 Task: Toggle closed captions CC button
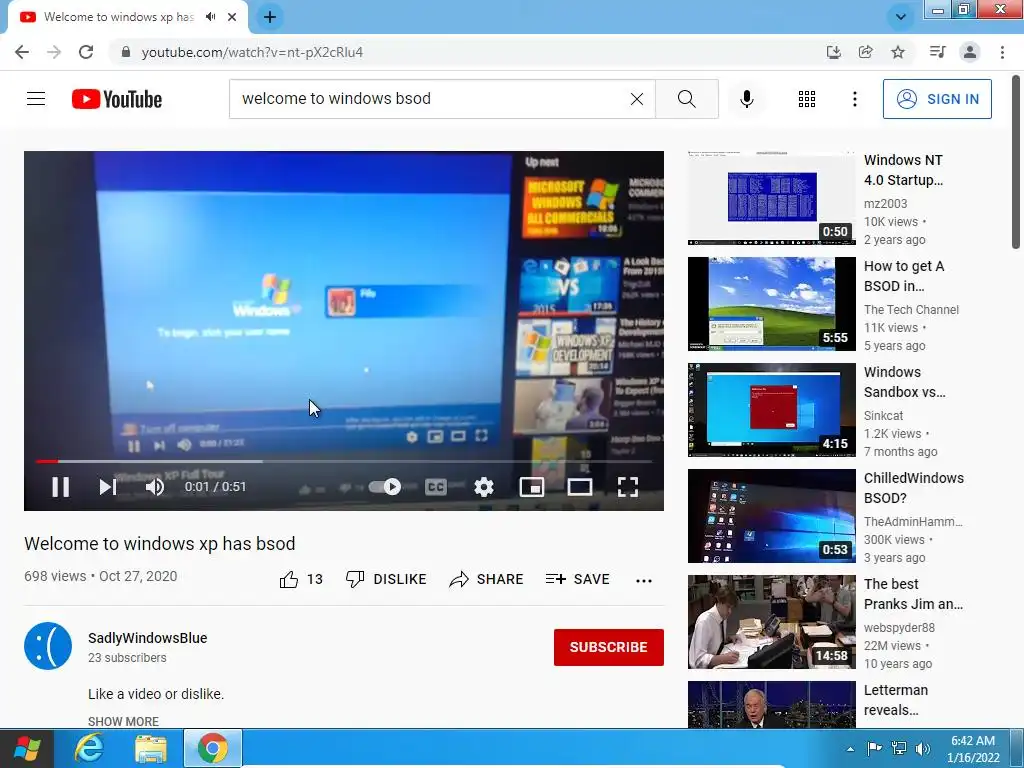(436, 487)
